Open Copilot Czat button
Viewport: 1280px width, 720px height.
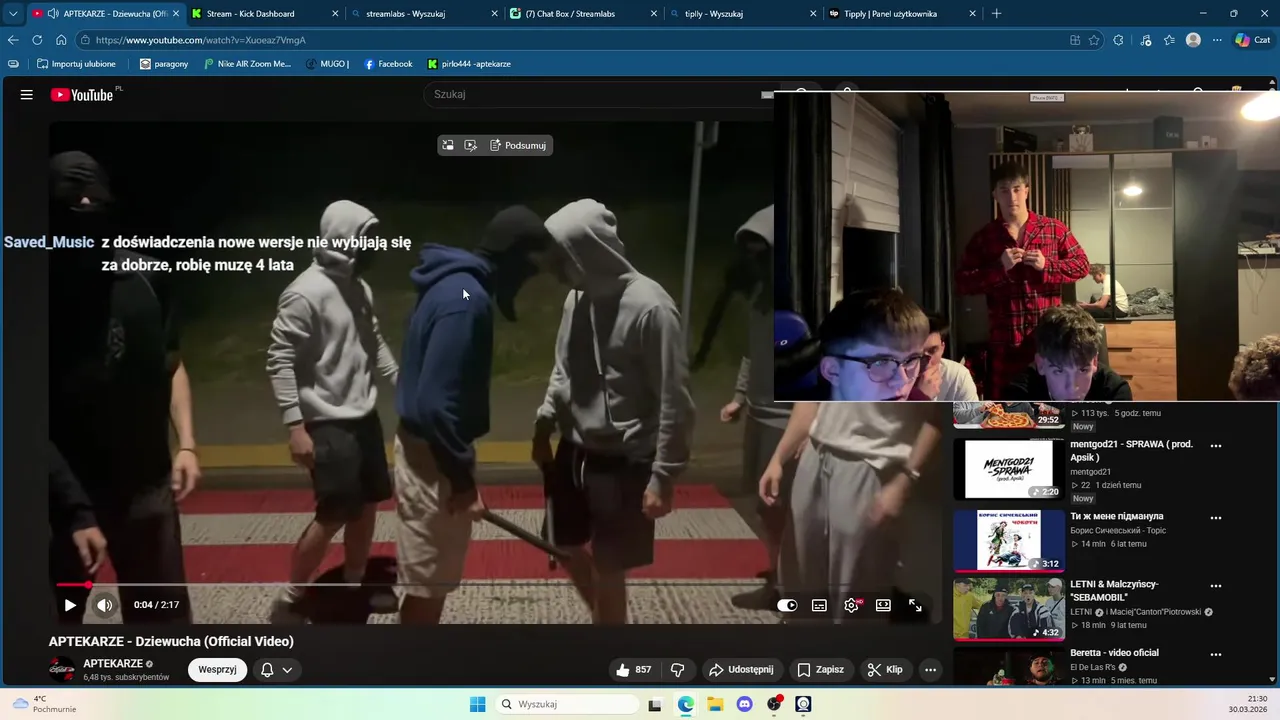pos(1253,40)
